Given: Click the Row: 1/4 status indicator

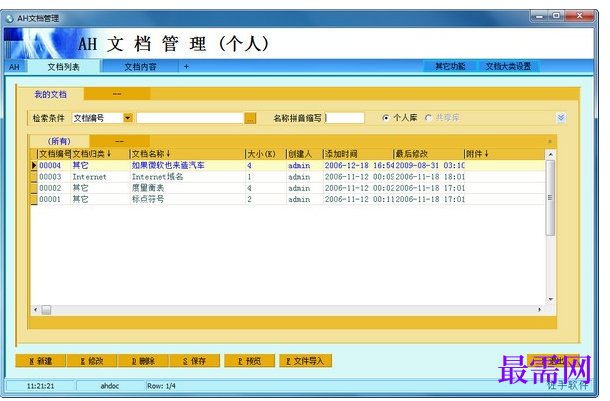Looking at the screenshot, I should pos(161,386).
